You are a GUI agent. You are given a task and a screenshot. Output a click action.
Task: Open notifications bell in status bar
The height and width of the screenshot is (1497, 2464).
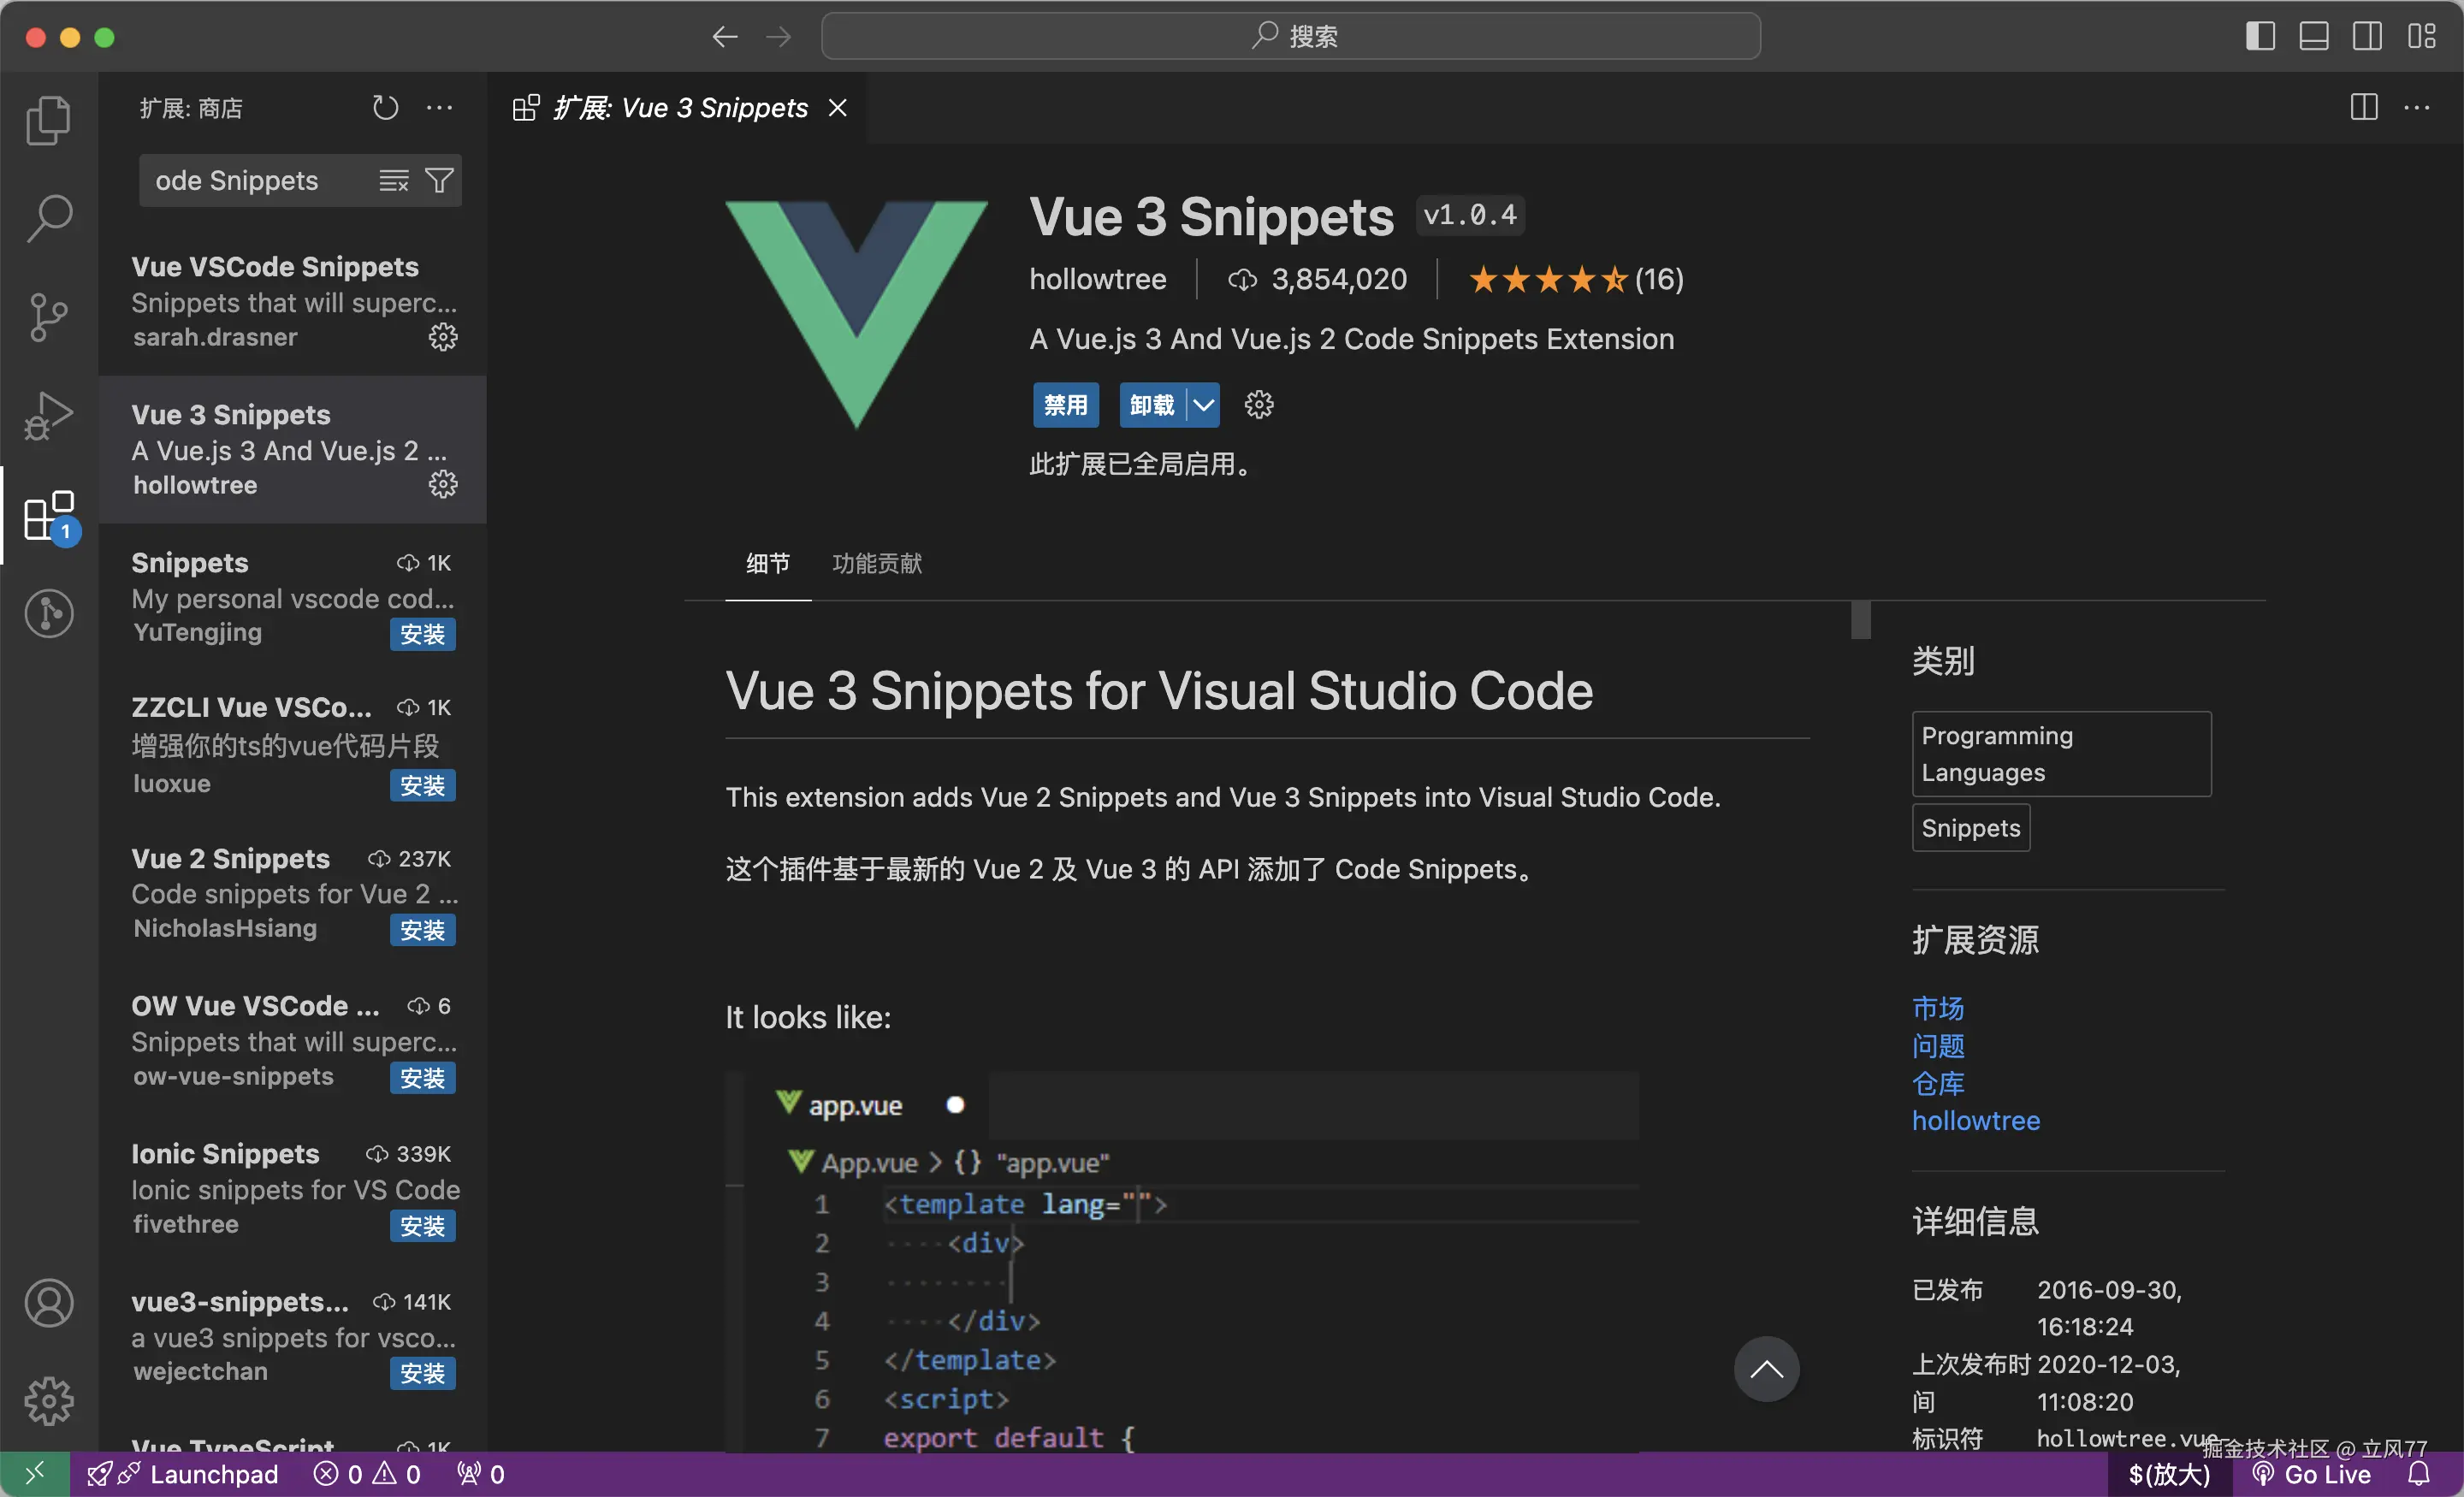2418,1474
